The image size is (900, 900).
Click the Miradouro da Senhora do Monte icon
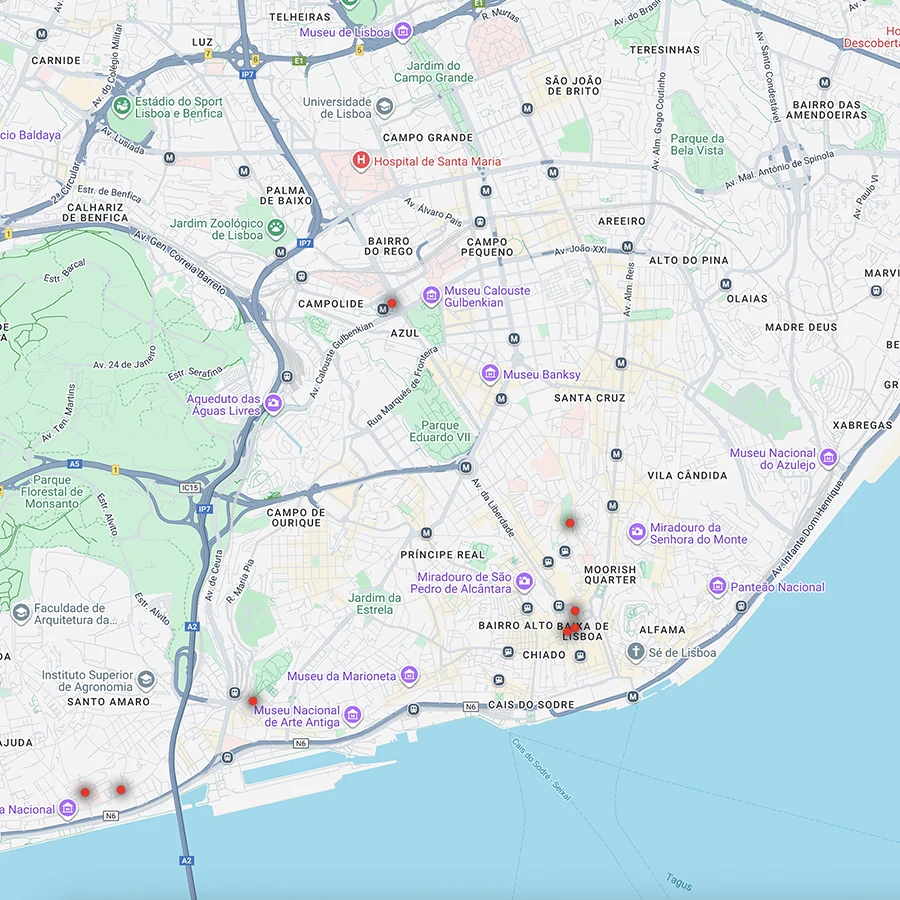[x=637, y=533]
